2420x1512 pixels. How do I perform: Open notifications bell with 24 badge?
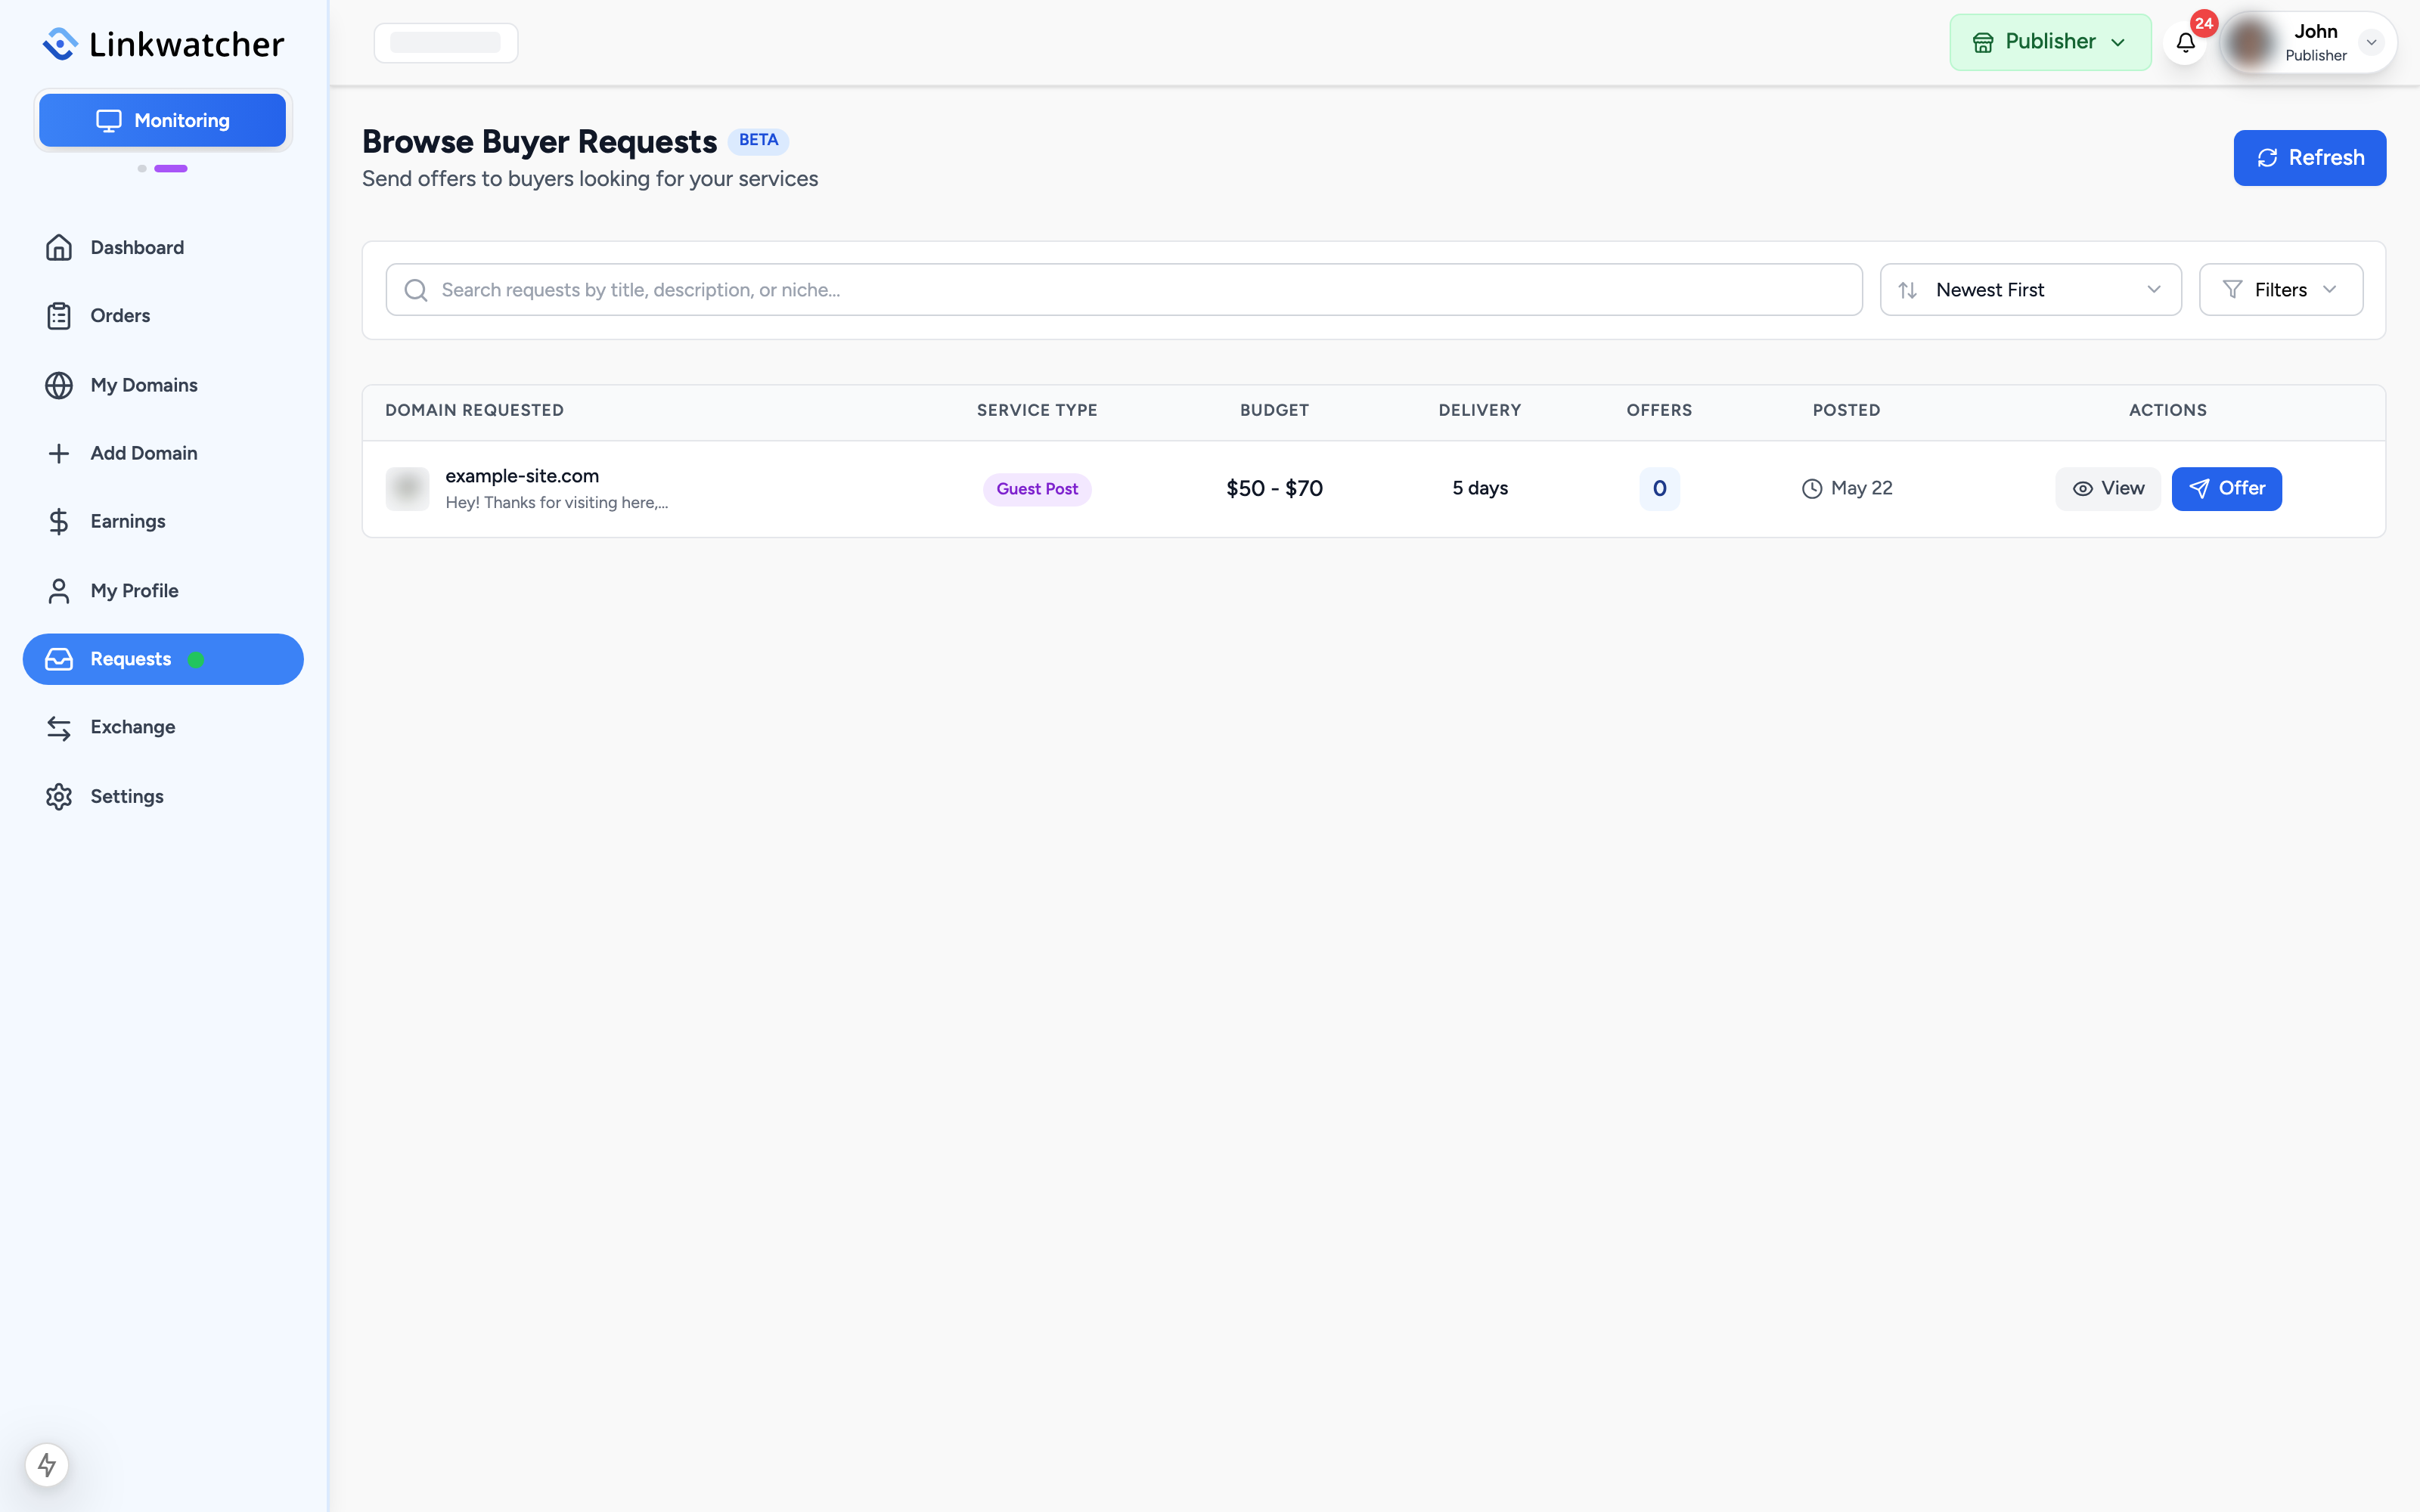[2186, 42]
